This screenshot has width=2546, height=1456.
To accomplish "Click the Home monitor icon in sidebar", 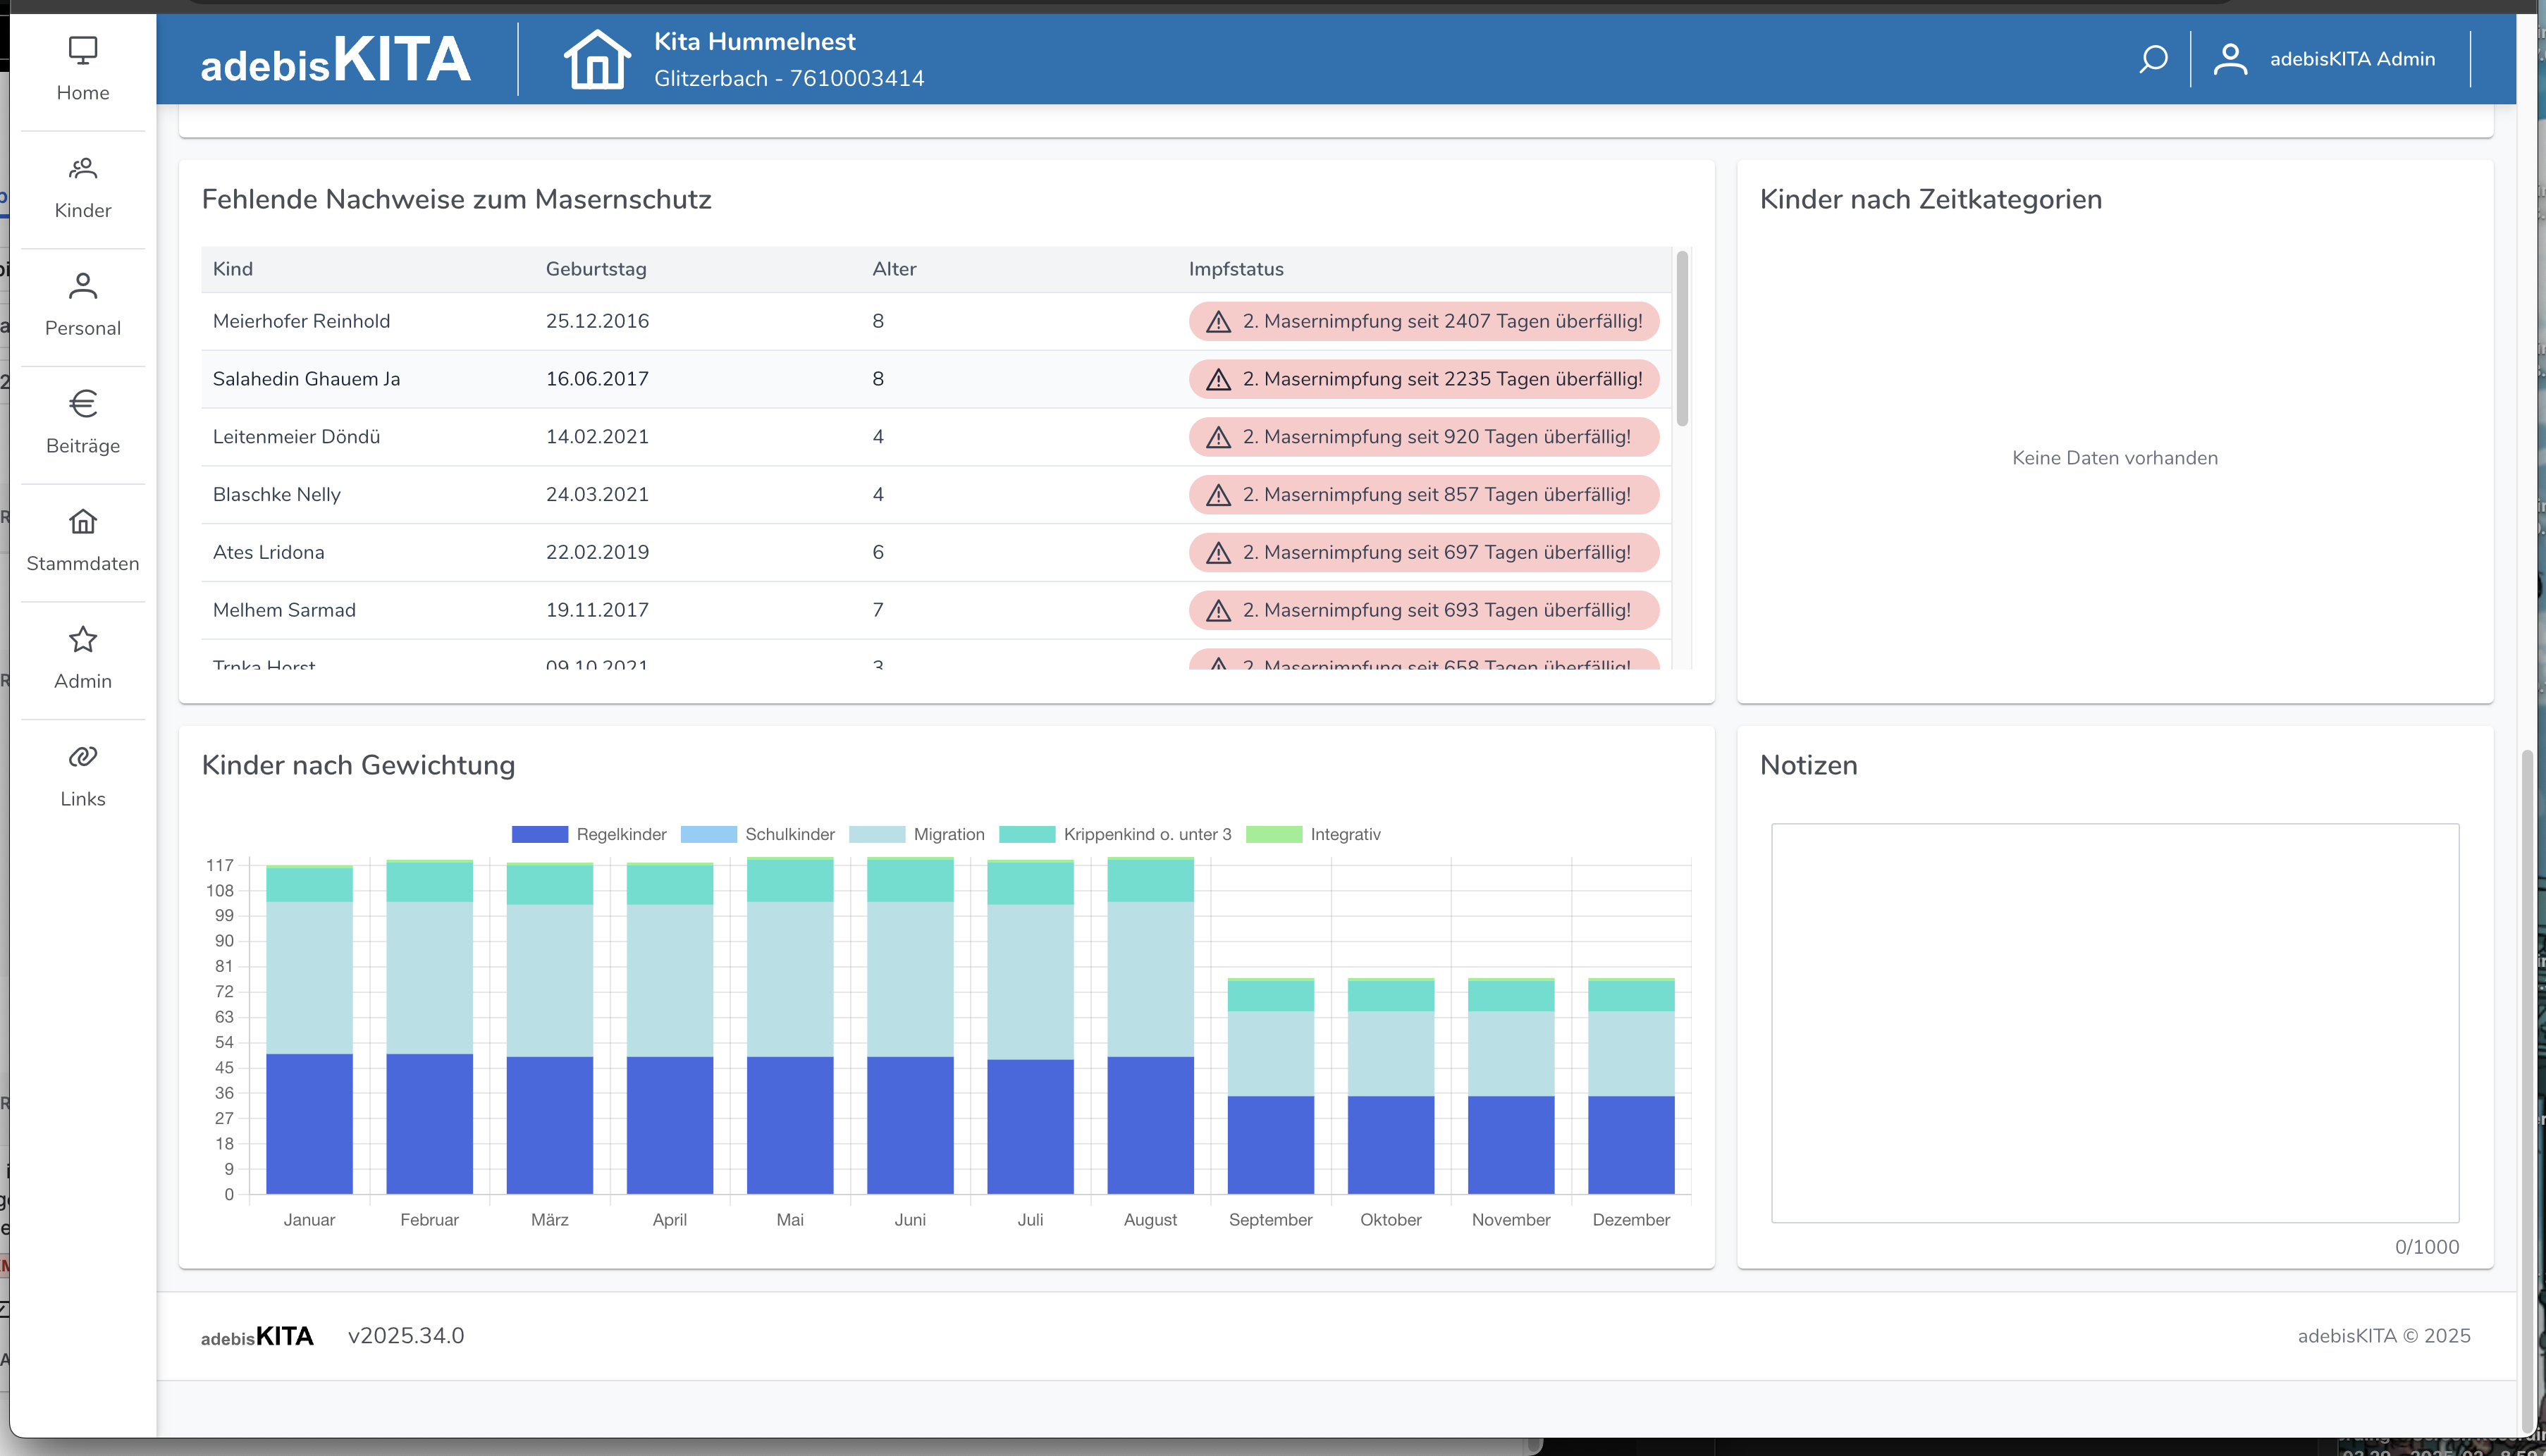I will pos(83,51).
